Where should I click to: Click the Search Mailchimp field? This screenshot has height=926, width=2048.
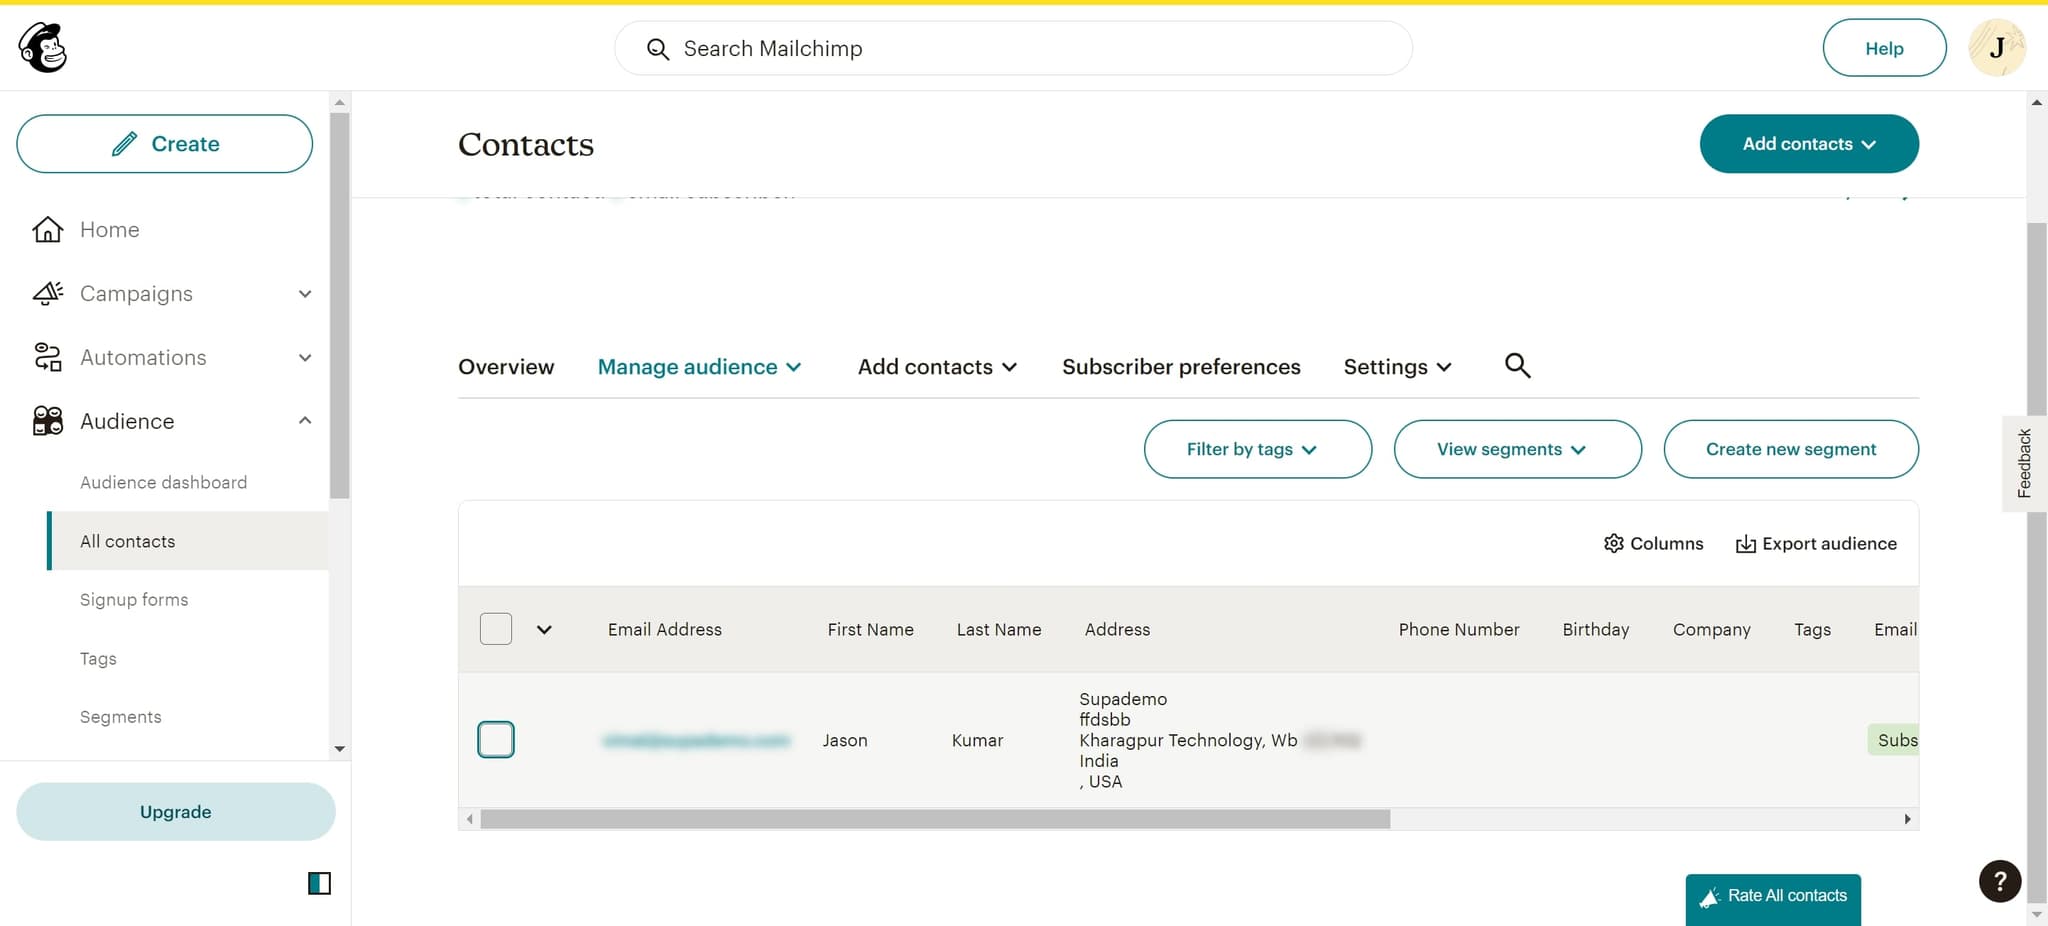point(1012,48)
